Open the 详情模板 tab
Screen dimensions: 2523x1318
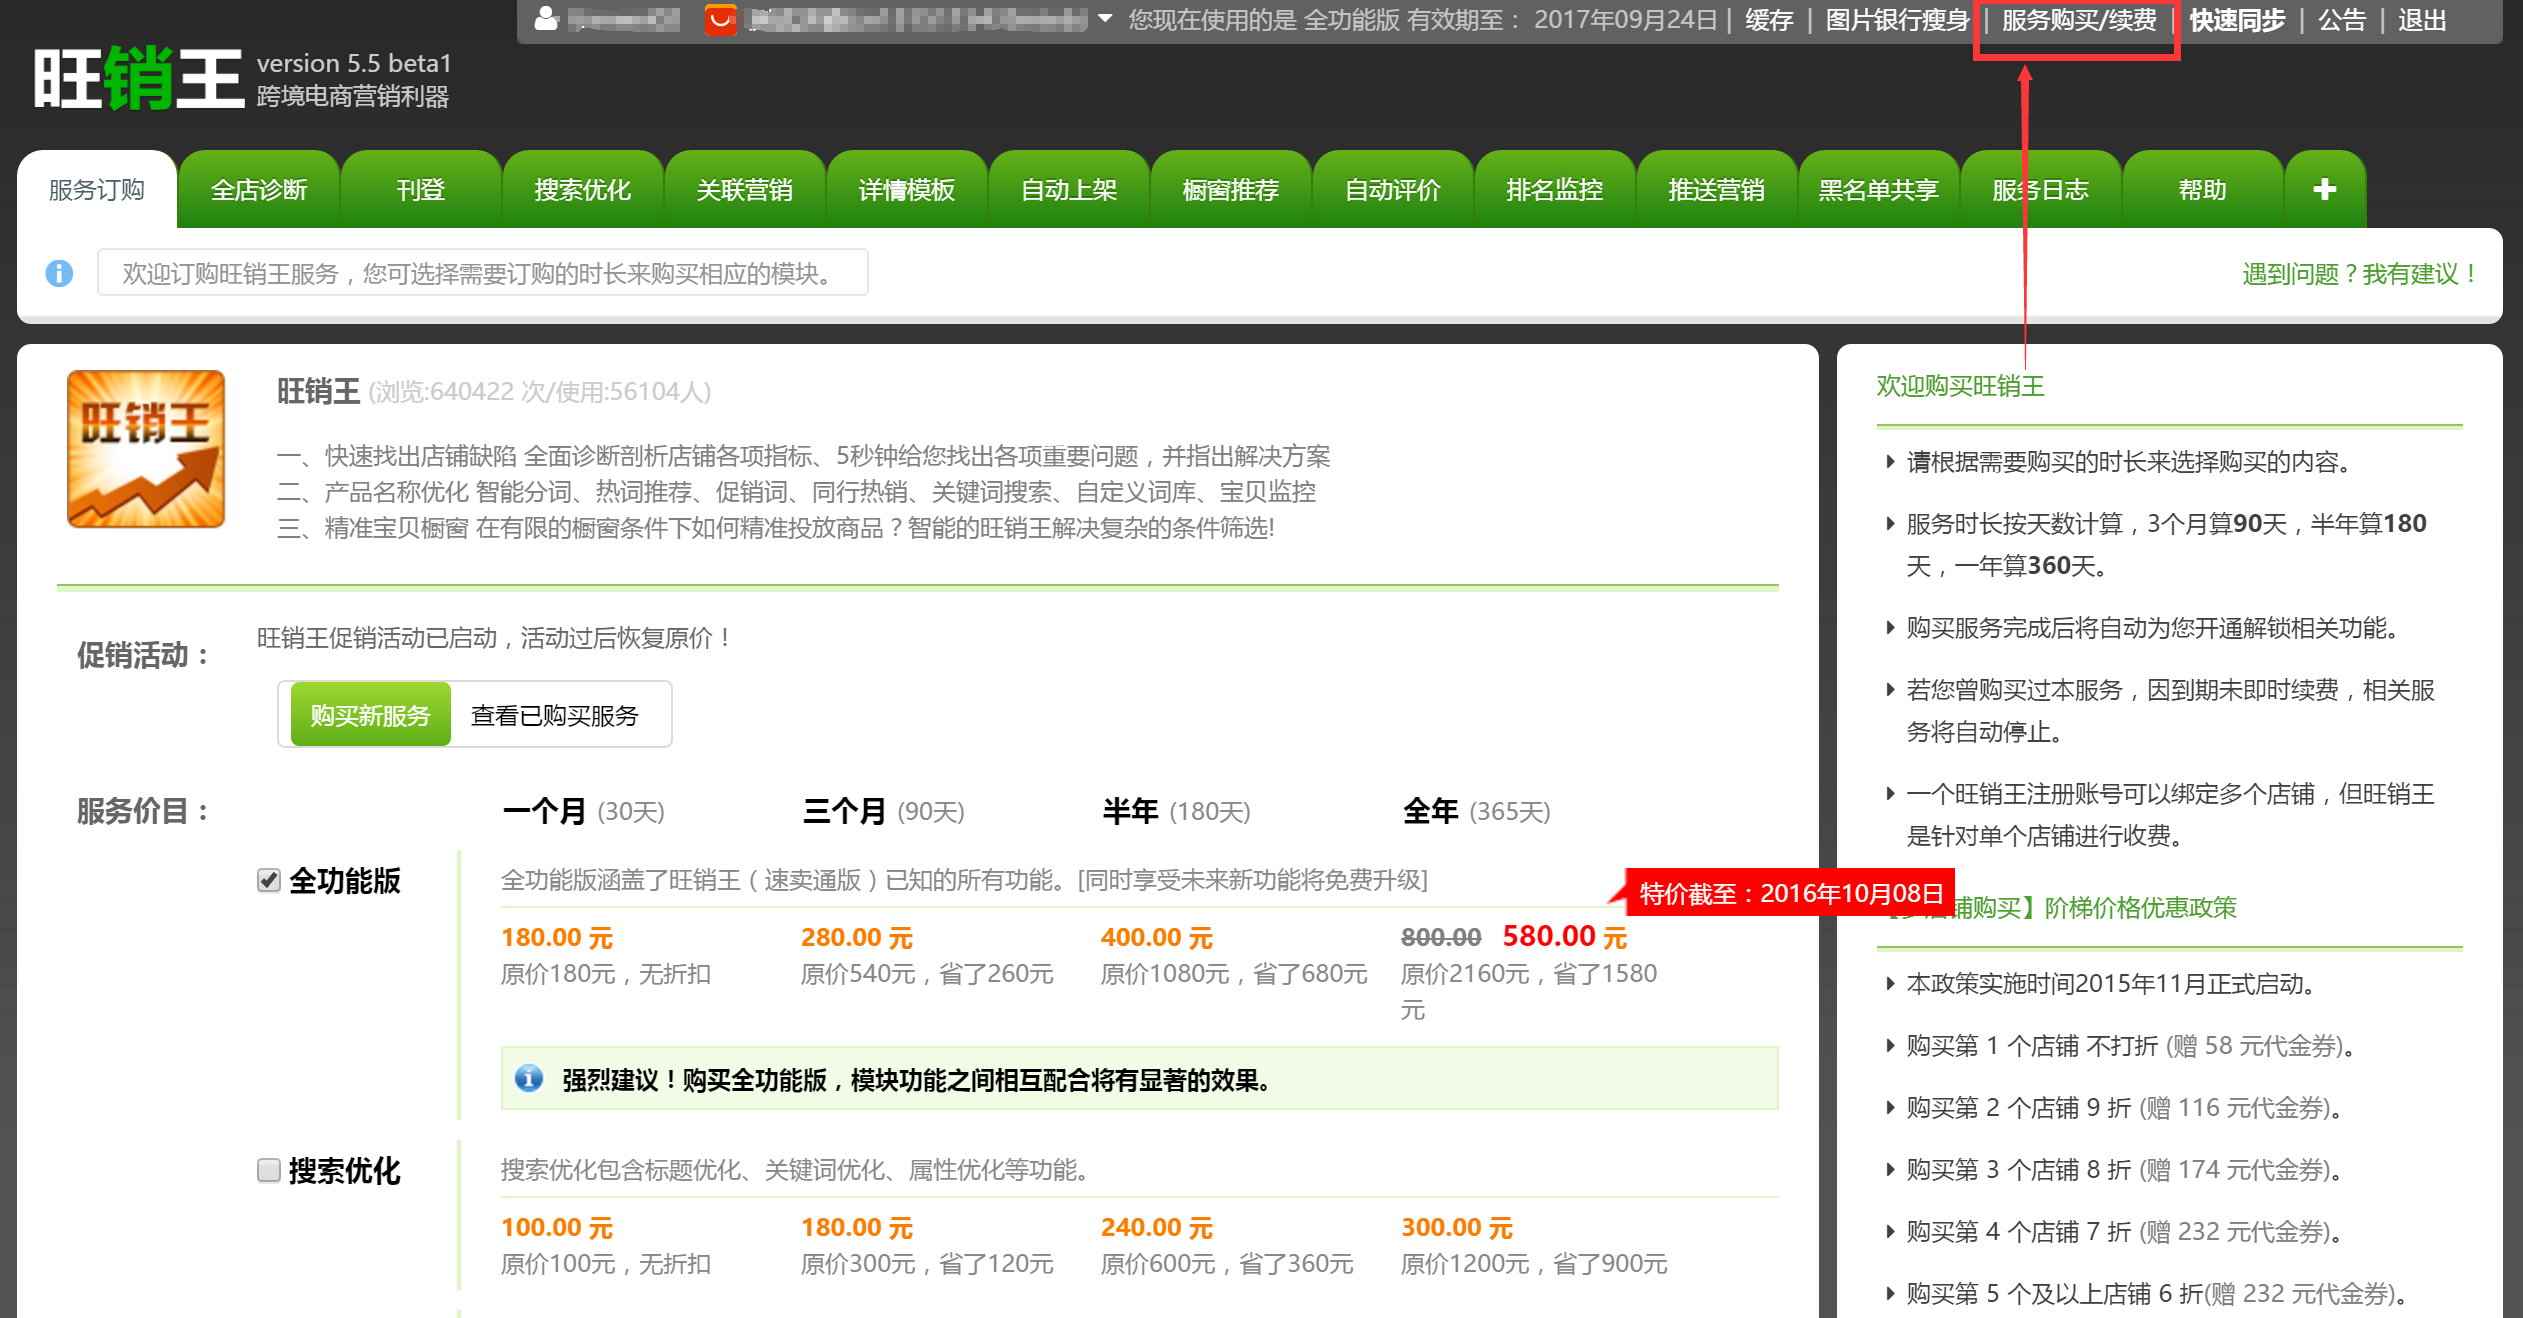tap(907, 189)
